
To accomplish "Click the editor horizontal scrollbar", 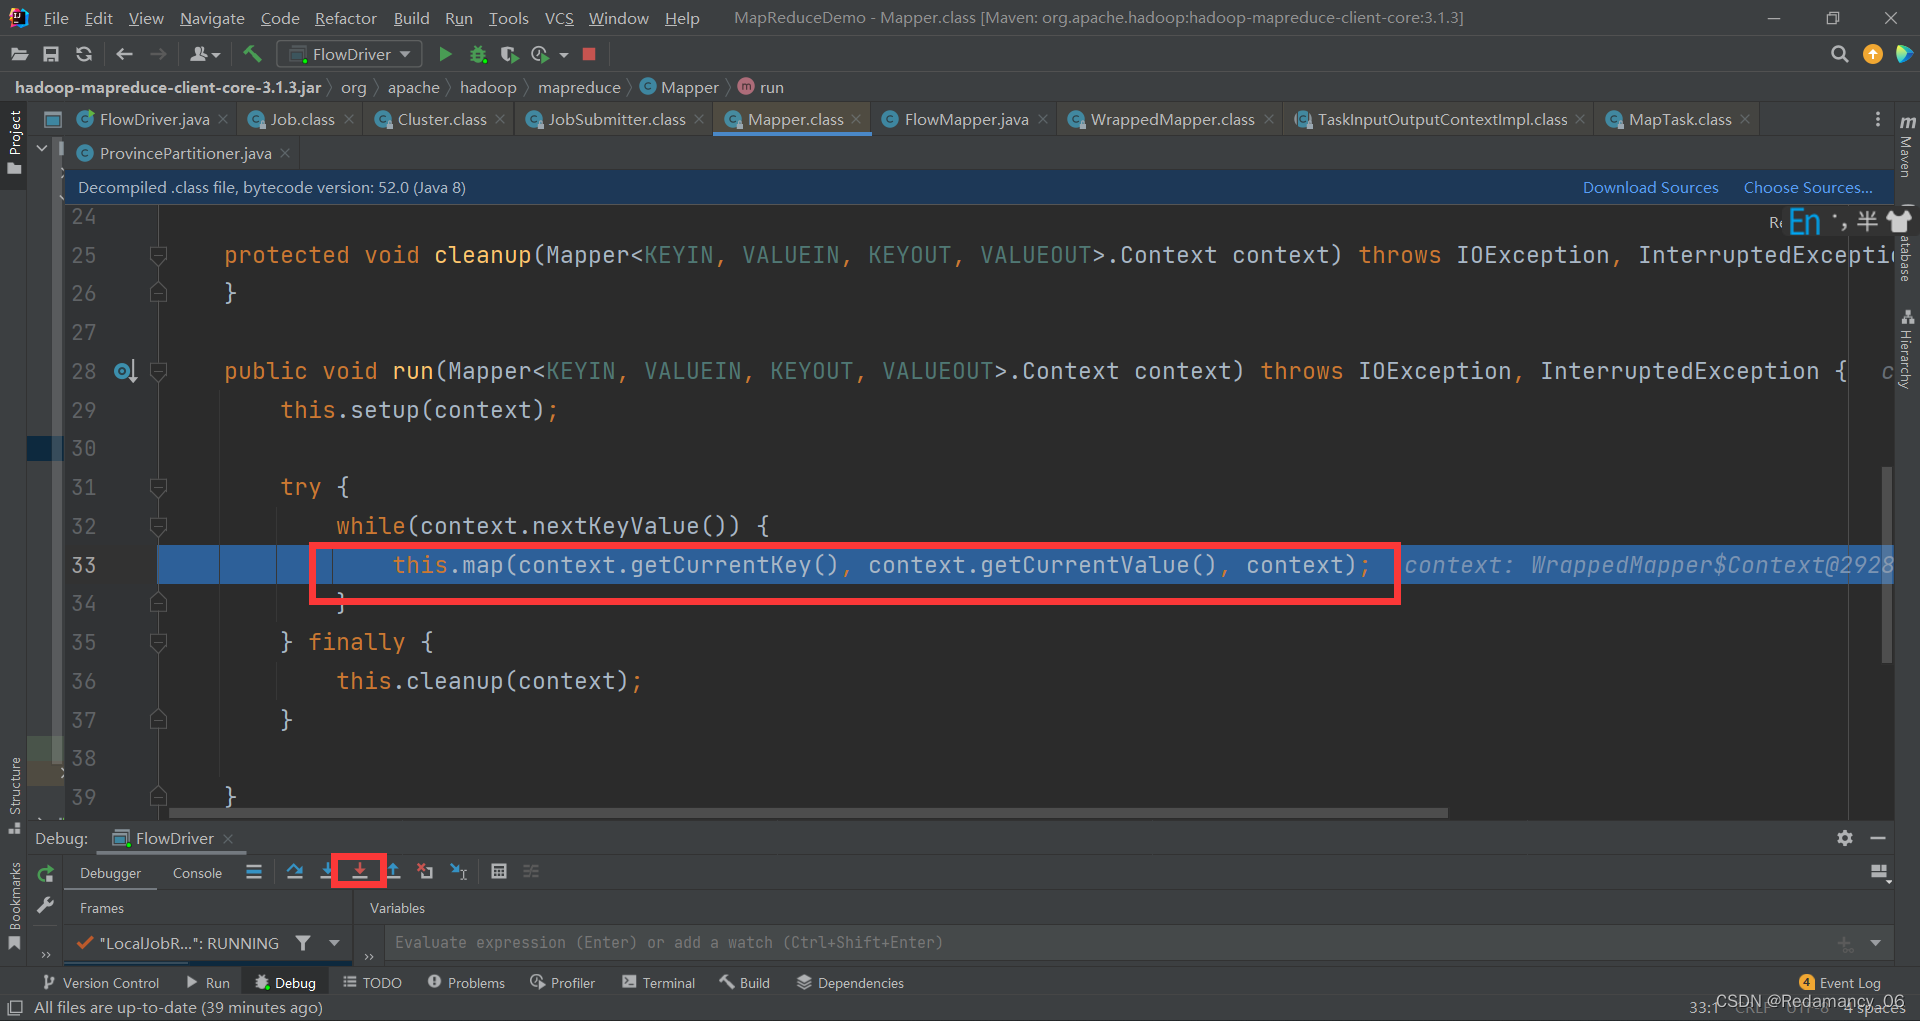I will [808, 813].
